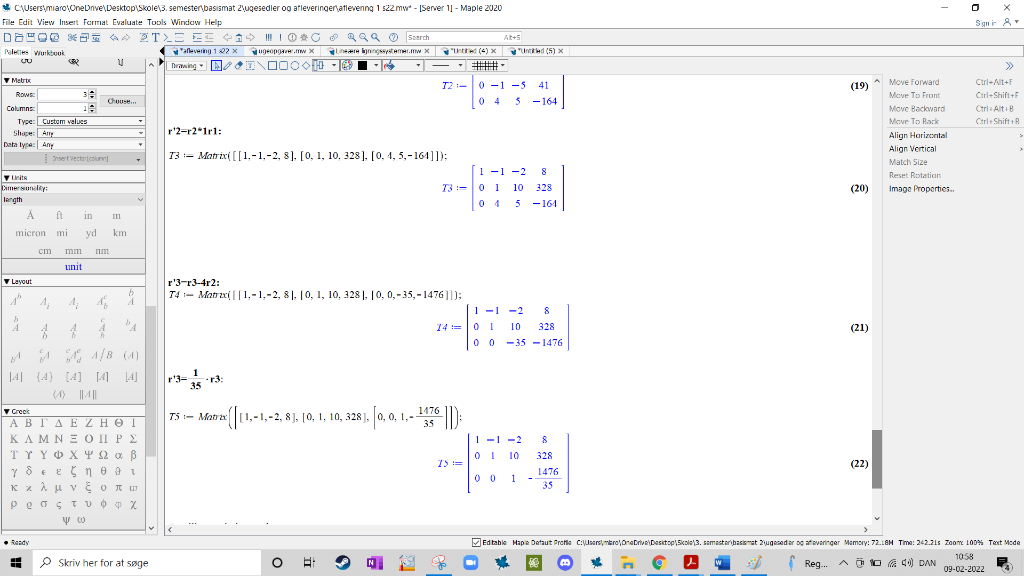1024x576 pixels.
Task: Select the diamond drawing tool
Action: [x=306, y=66]
